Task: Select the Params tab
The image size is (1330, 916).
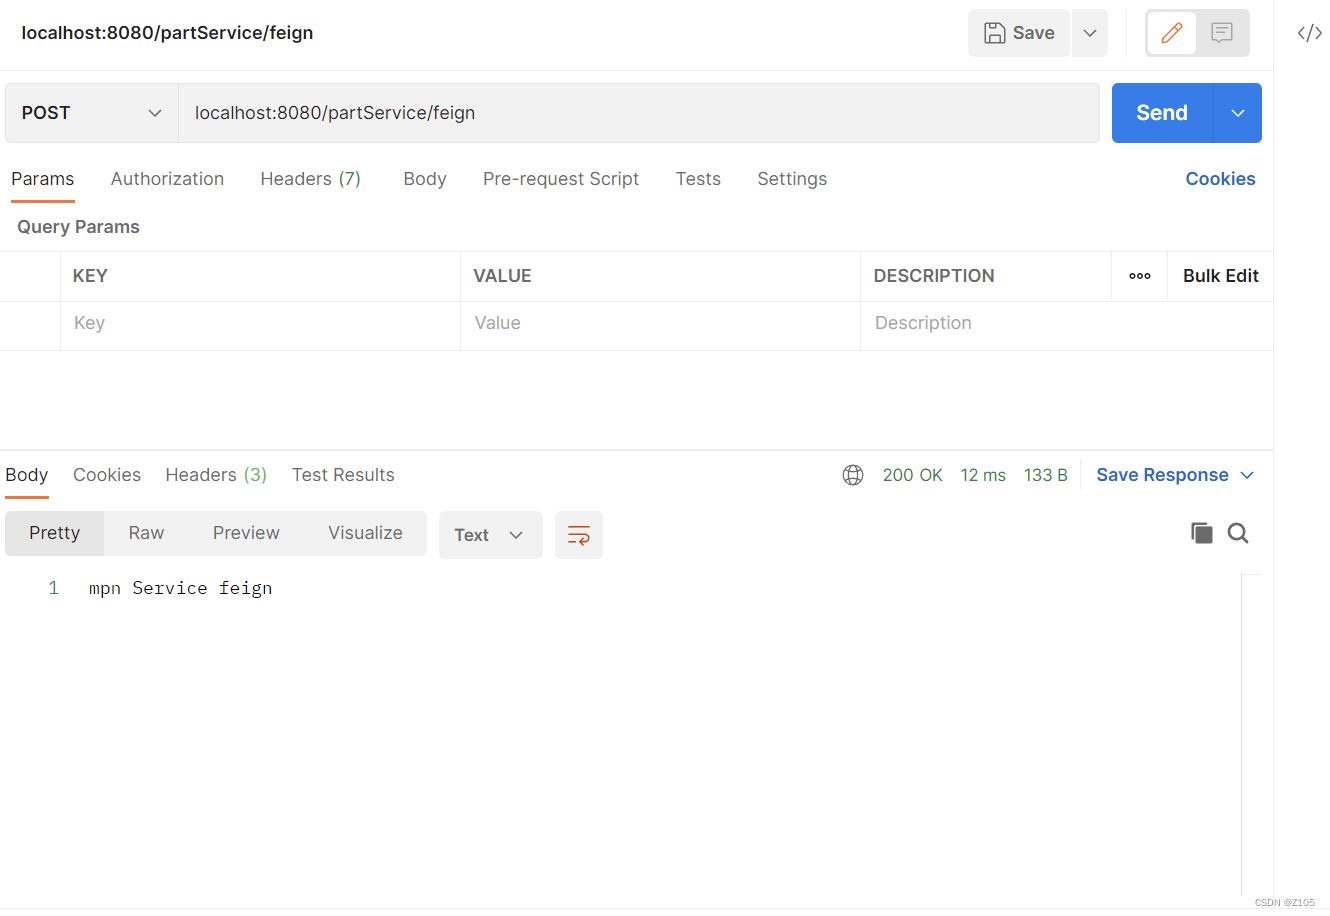Action: click(x=43, y=179)
